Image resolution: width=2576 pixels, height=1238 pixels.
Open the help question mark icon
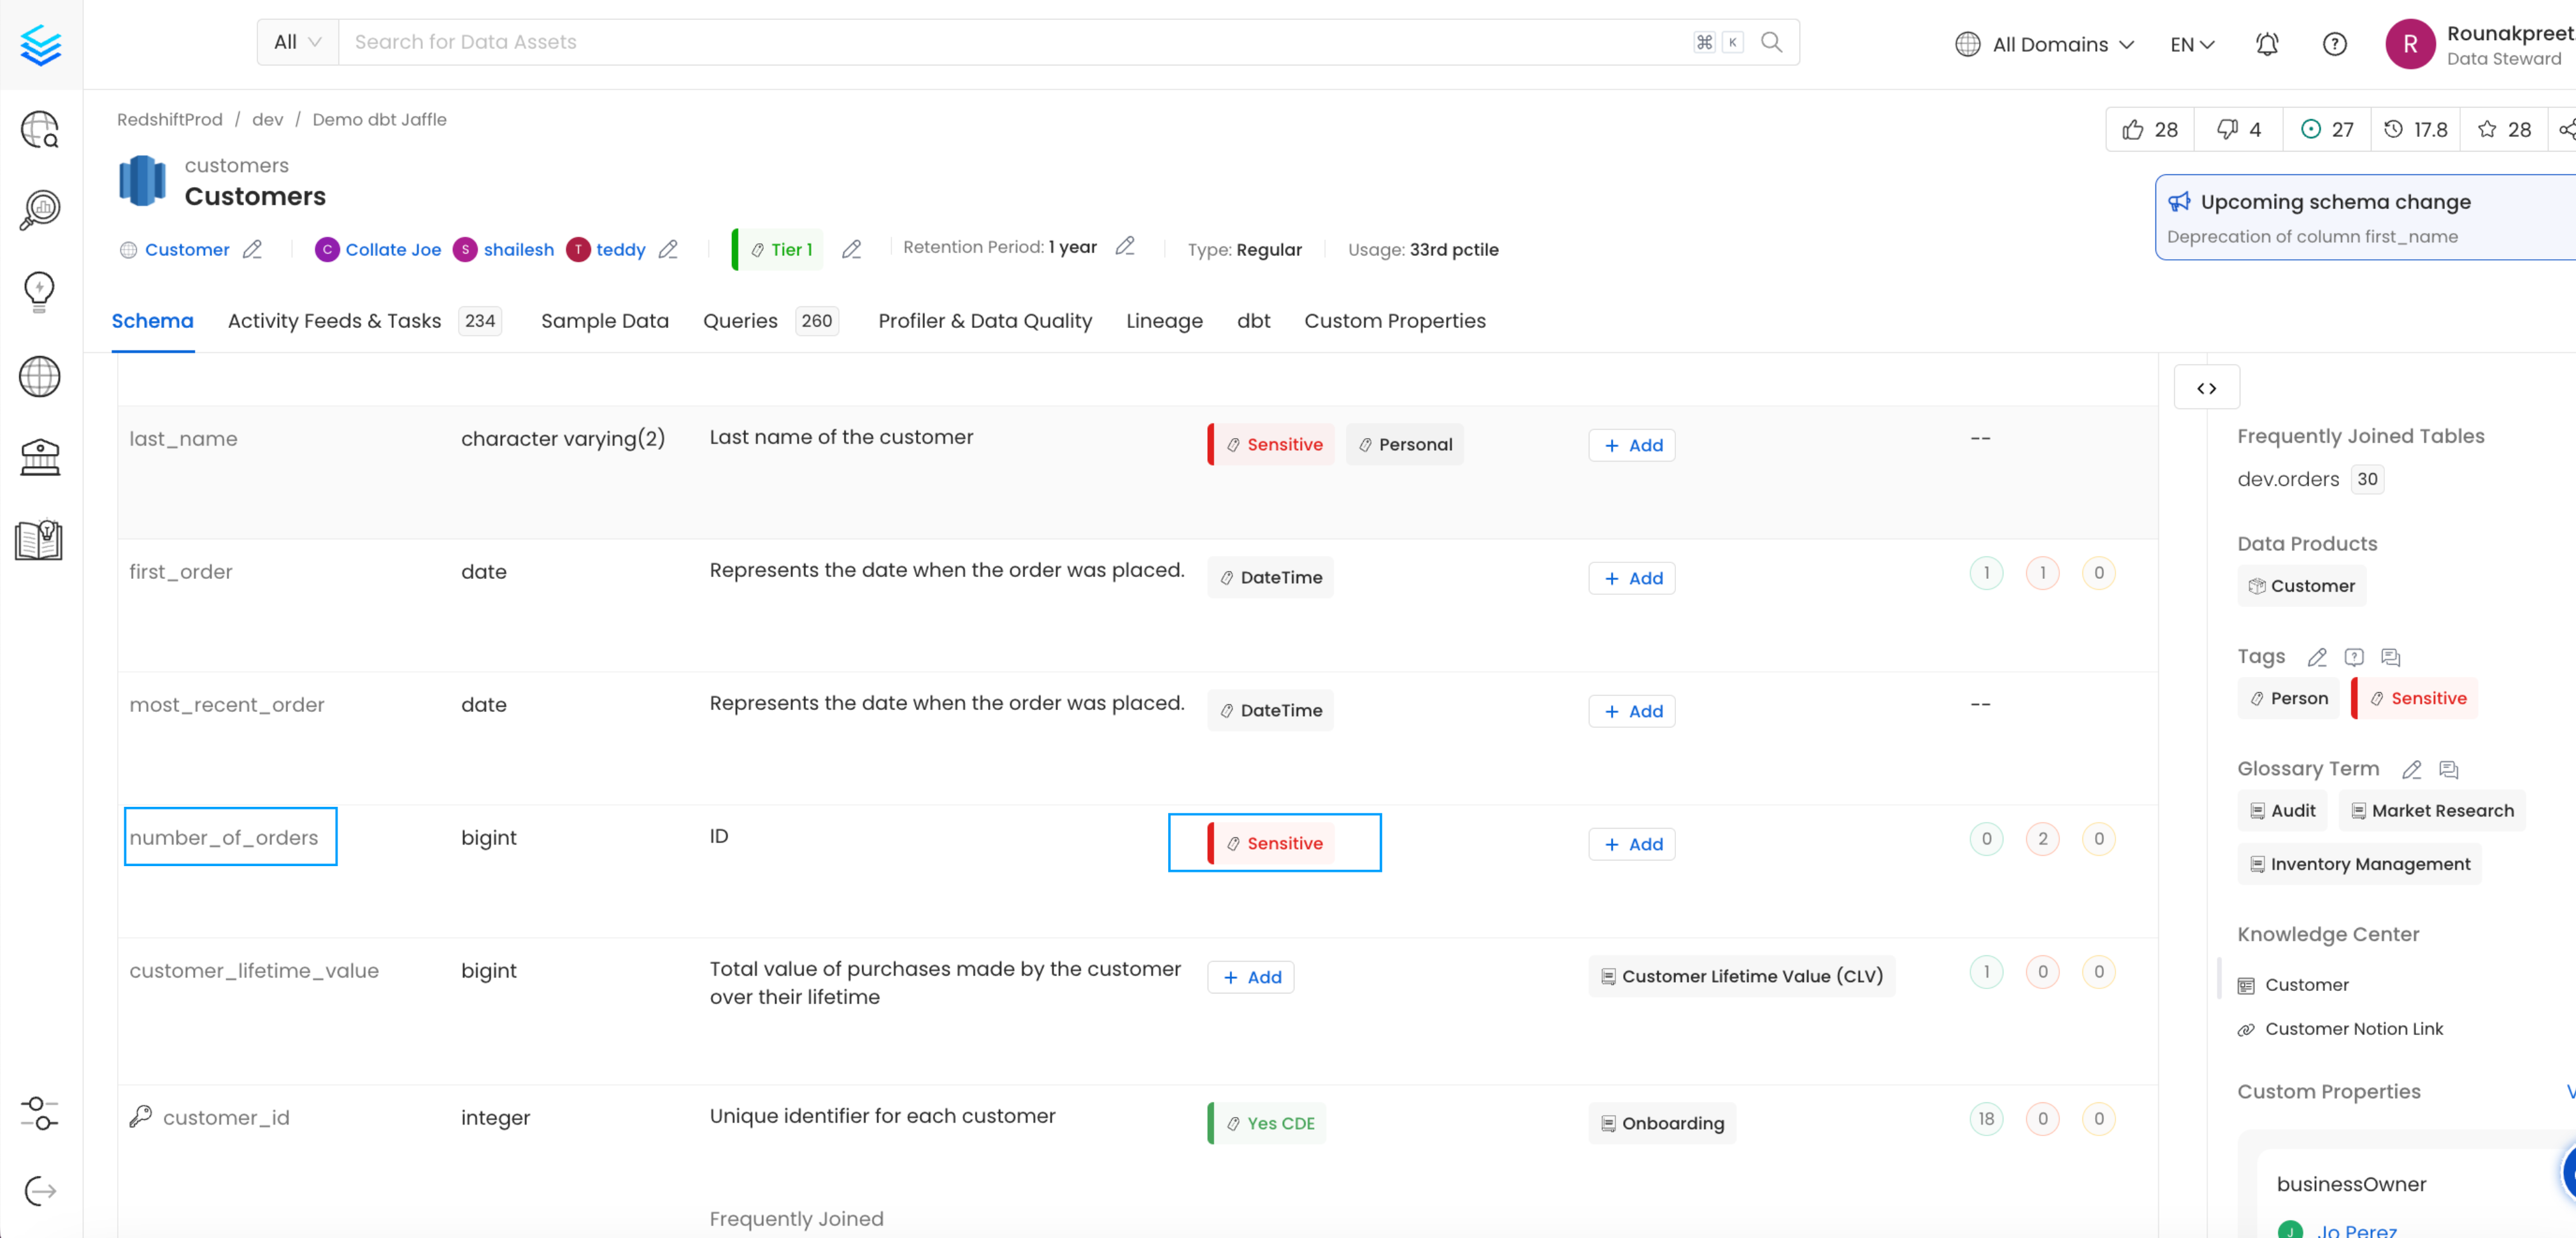[2334, 44]
